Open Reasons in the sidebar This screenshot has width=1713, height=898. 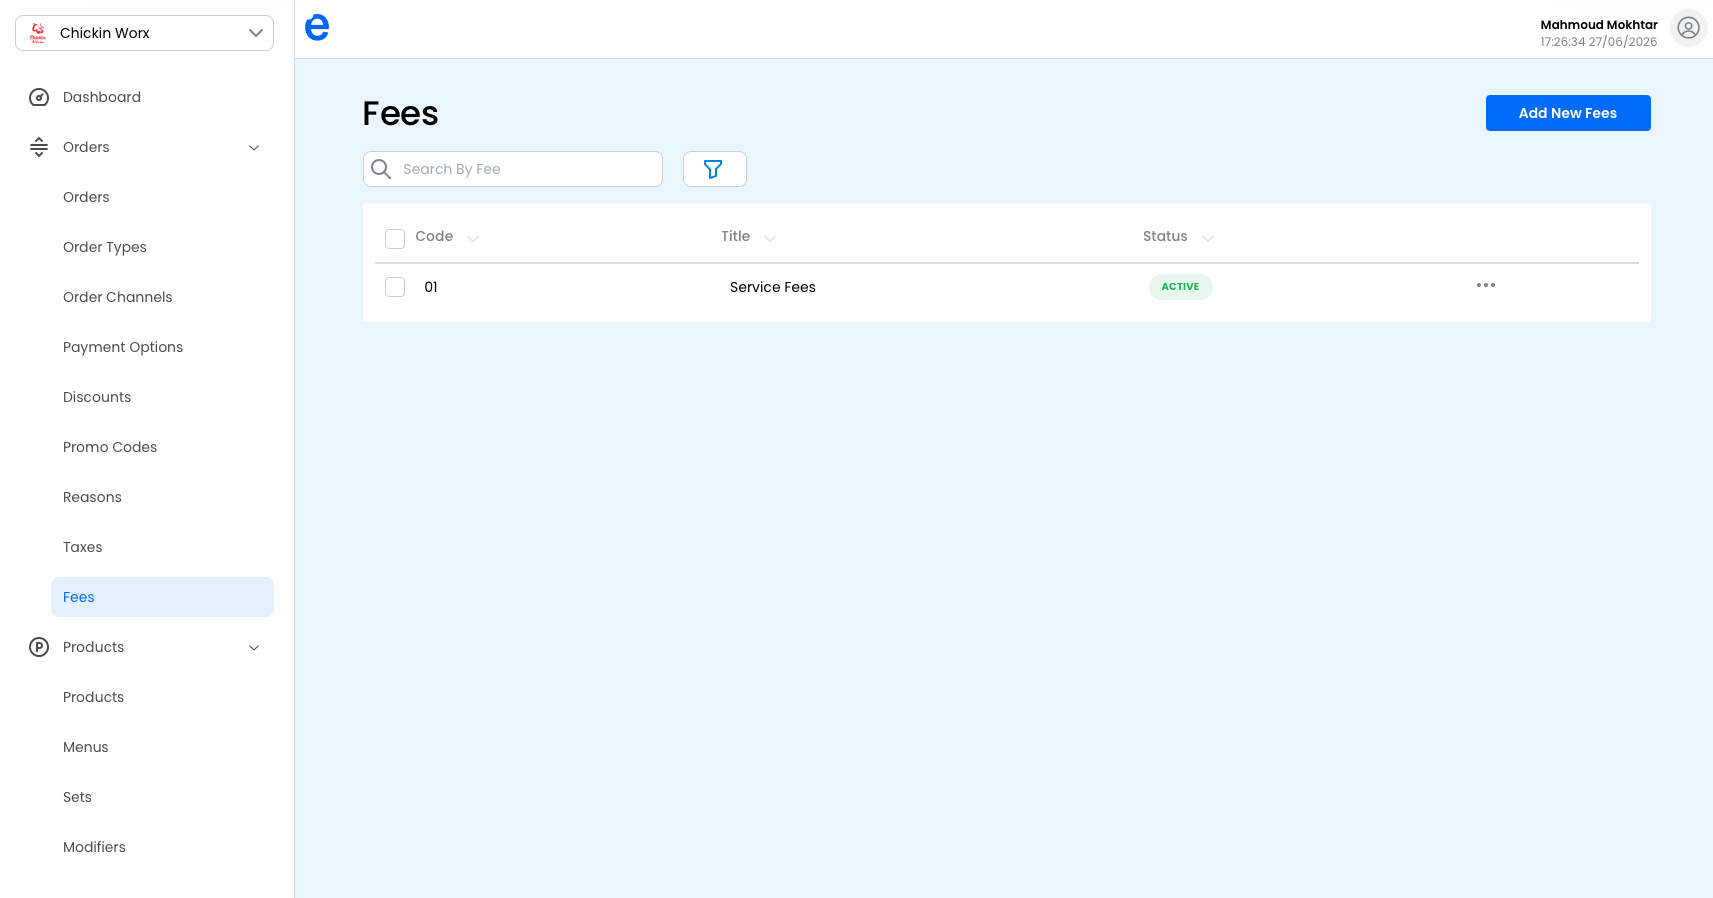pyautogui.click(x=92, y=497)
